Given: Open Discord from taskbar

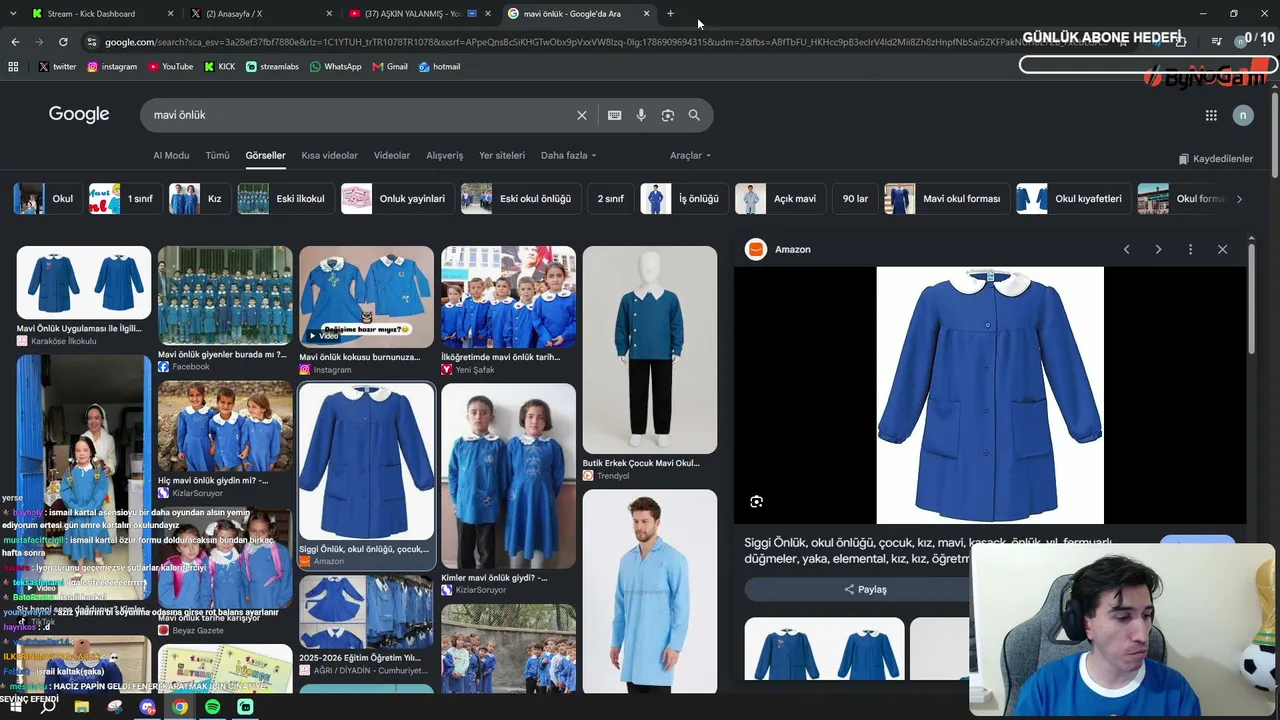Looking at the screenshot, I should point(148,707).
